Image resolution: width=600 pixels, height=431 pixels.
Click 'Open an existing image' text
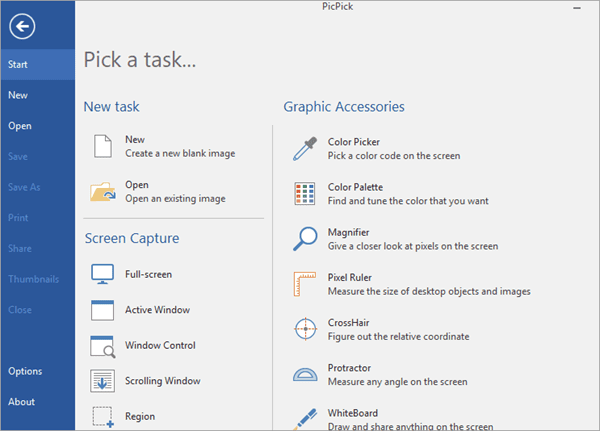[175, 199]
